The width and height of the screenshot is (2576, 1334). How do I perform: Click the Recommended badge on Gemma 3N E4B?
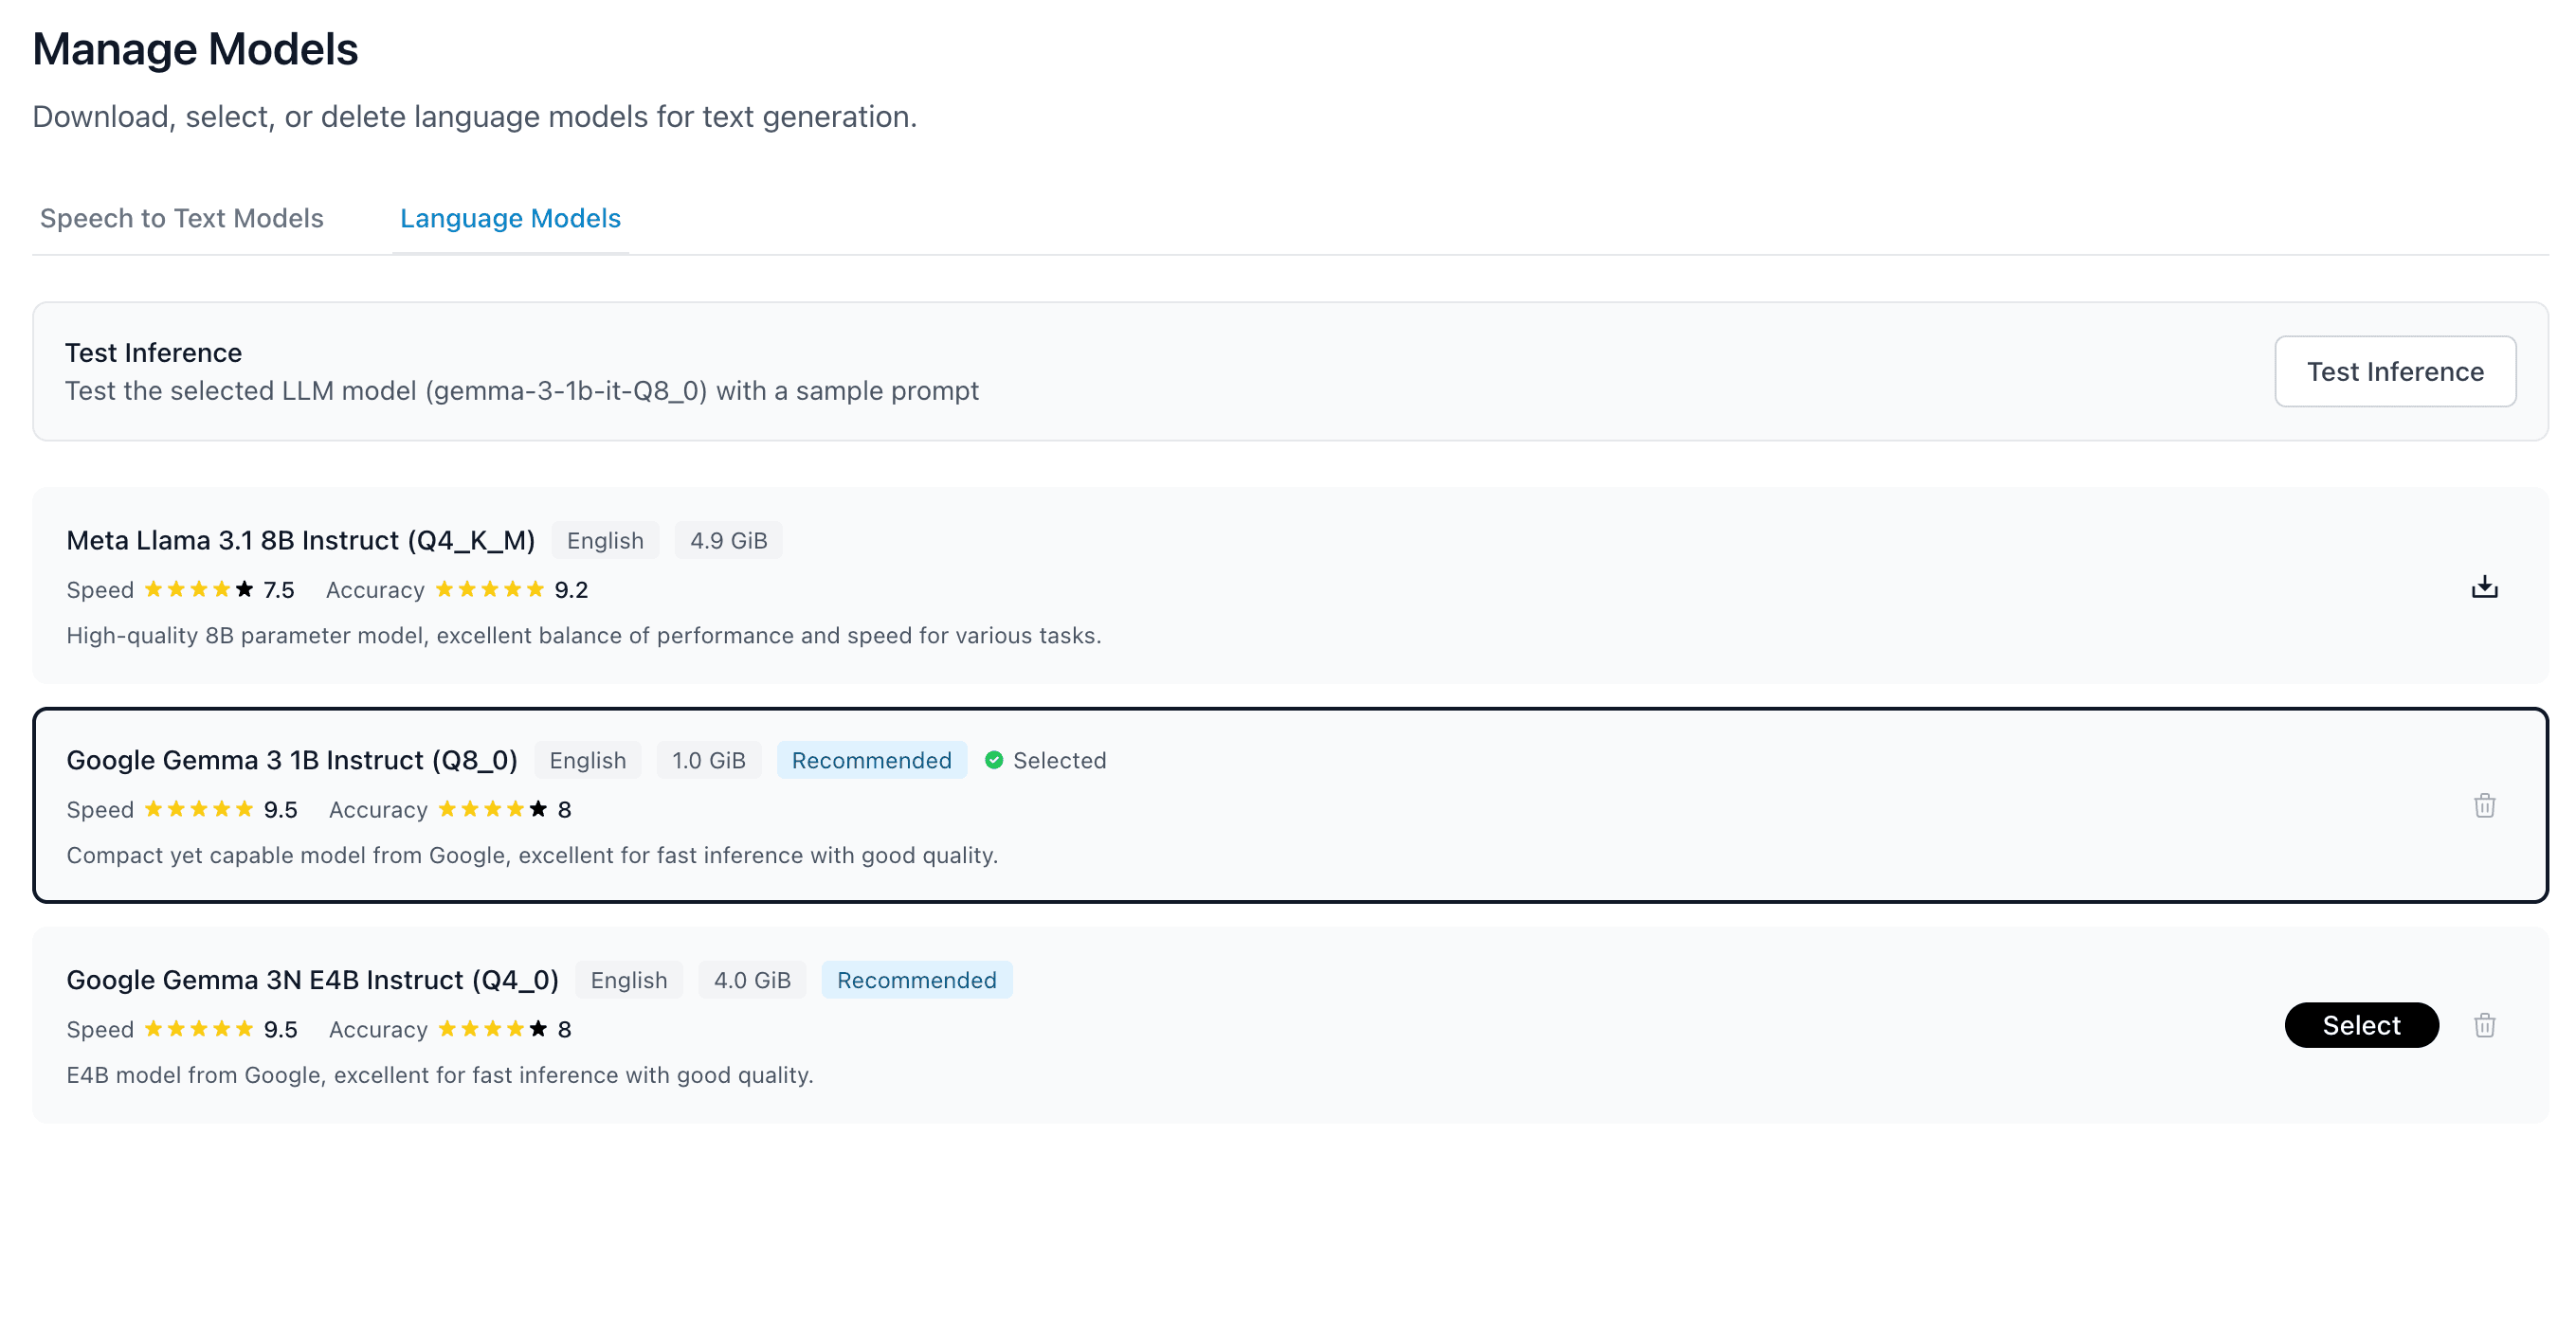click(x=916, y=980)
